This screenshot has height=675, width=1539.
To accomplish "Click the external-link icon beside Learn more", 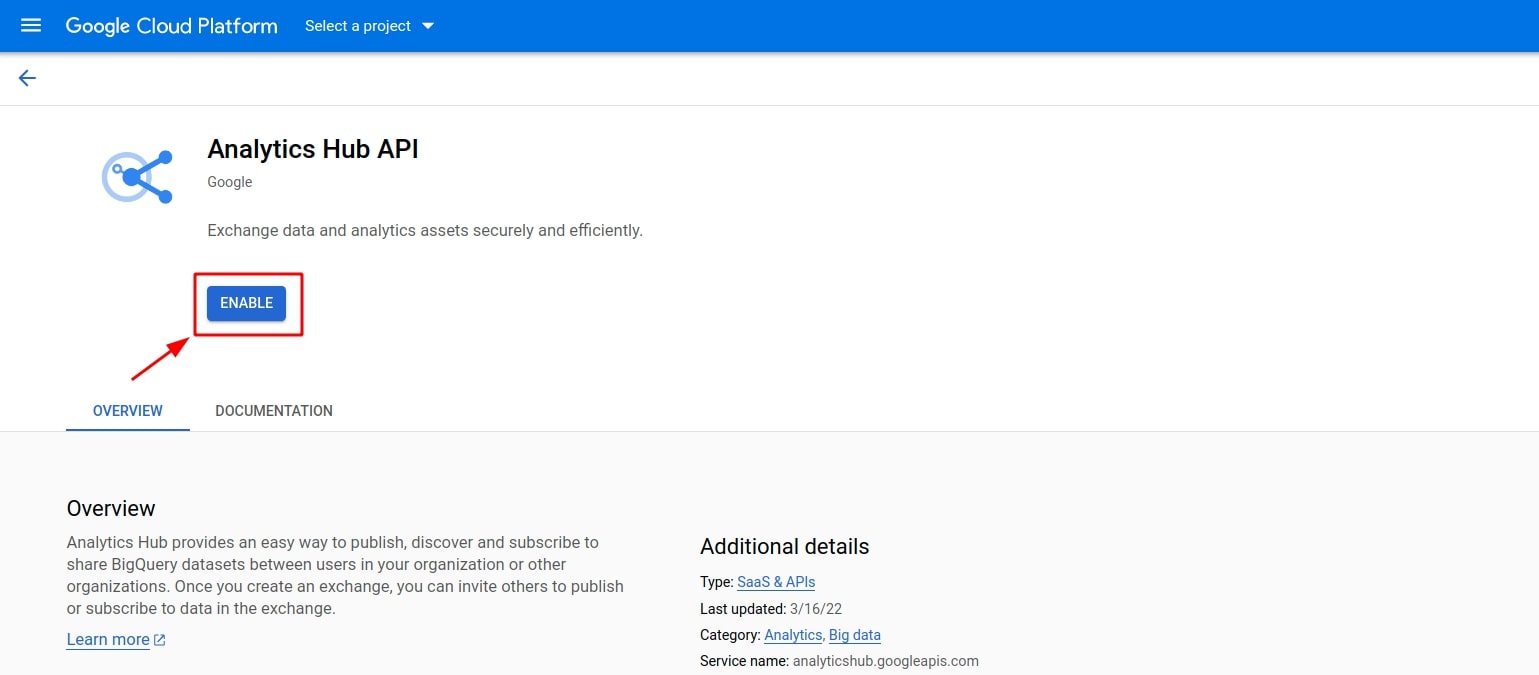I will click(159, 639).
